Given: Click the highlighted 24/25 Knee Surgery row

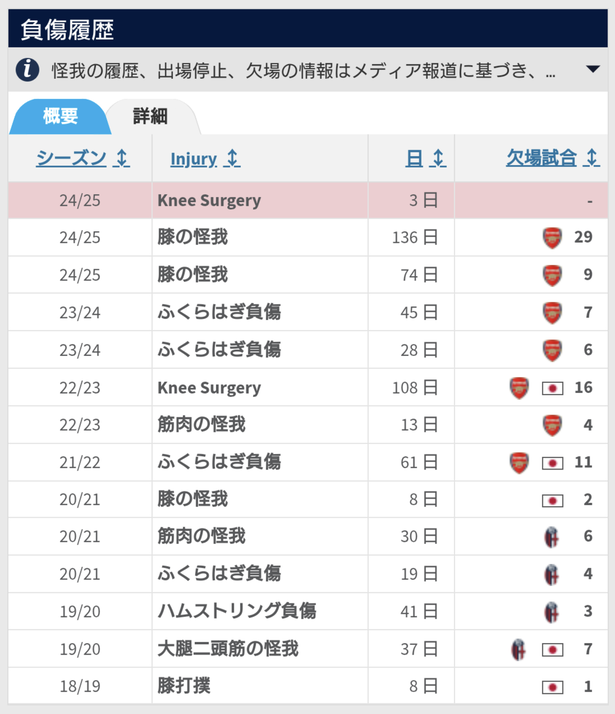Looking at the screenshot, I should 308,200.
